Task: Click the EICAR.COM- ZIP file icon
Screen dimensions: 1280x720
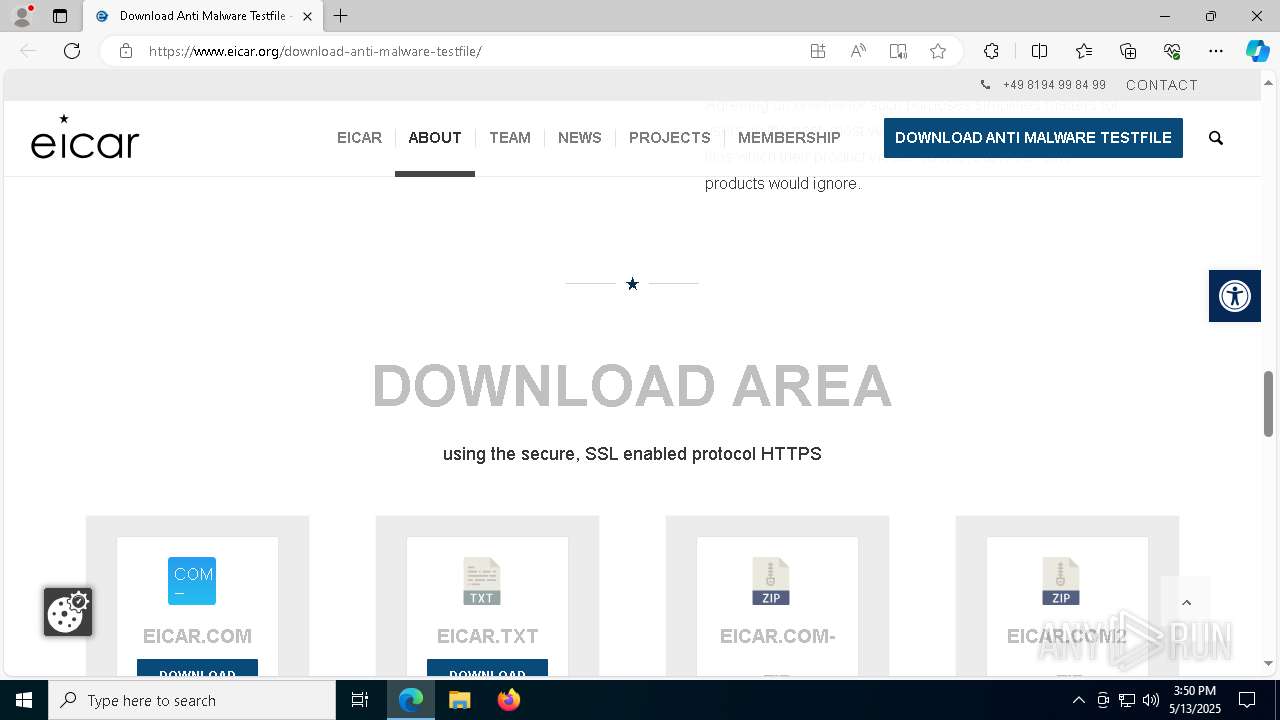Action: tap(771, 581)
